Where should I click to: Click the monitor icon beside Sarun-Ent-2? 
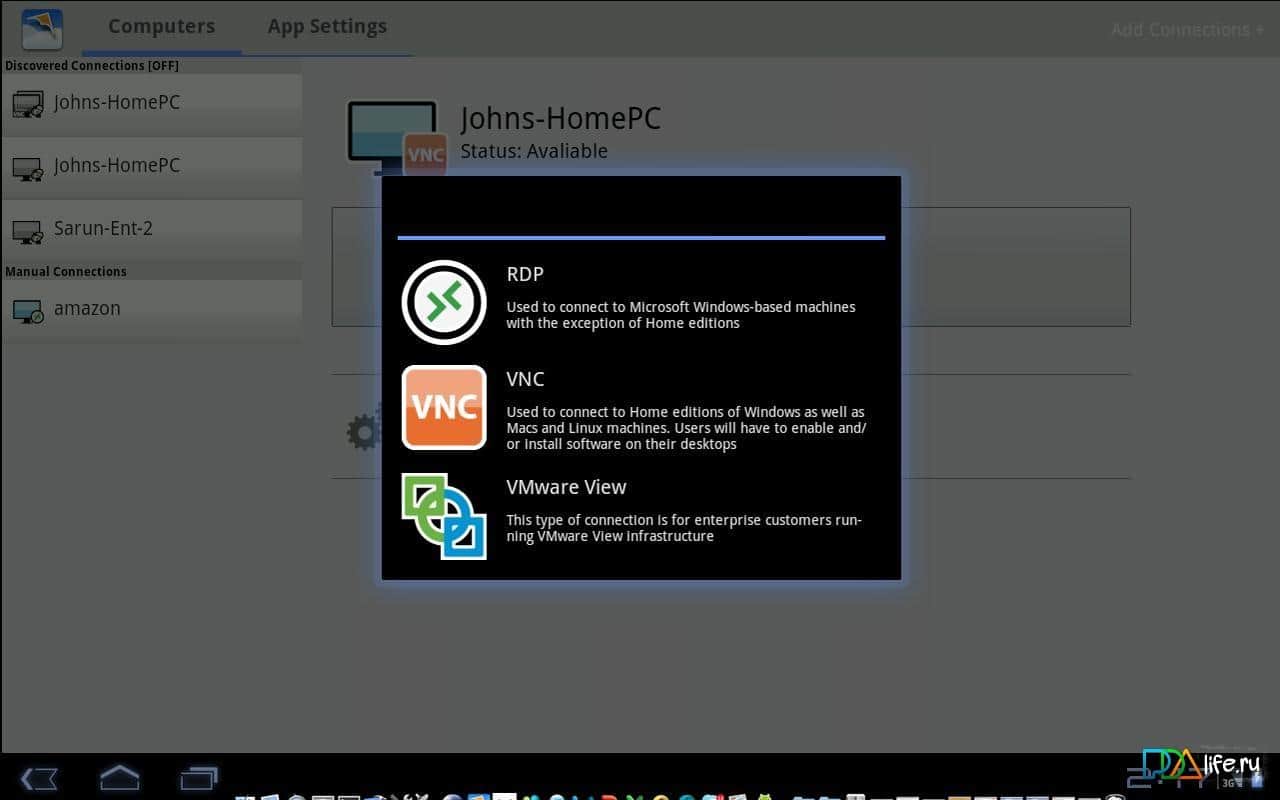(x=28, y=232)
